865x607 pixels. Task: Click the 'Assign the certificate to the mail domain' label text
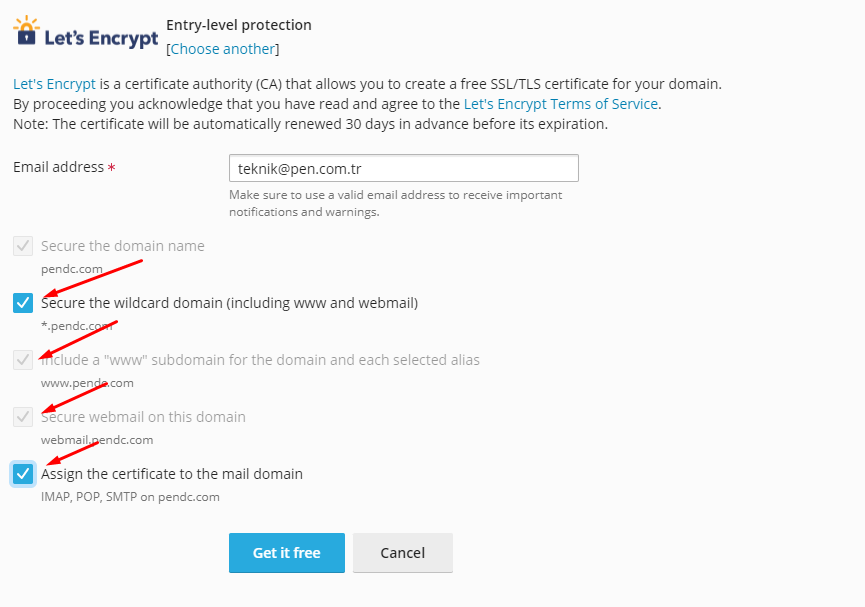[x=172, y=474]
